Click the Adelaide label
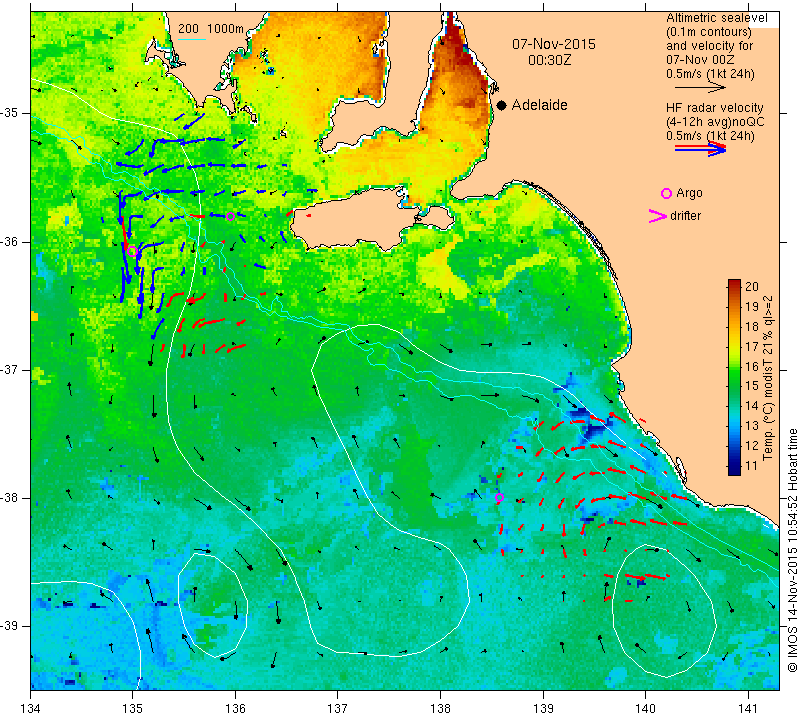Image resolution: width=800 pixels, height=720 pixels. tap(539, 105)
